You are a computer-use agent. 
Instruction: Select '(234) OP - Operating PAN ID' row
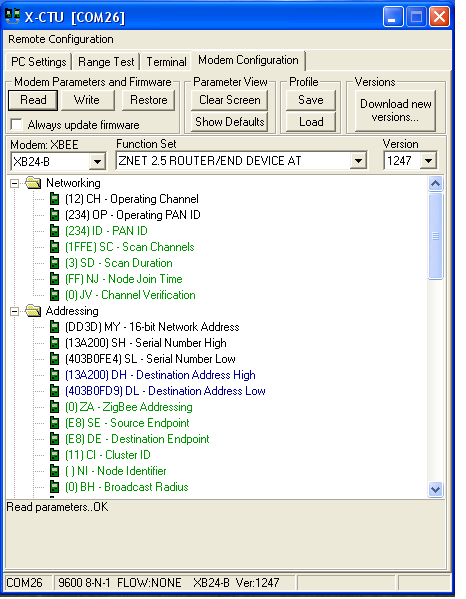(x=133, y=215)
